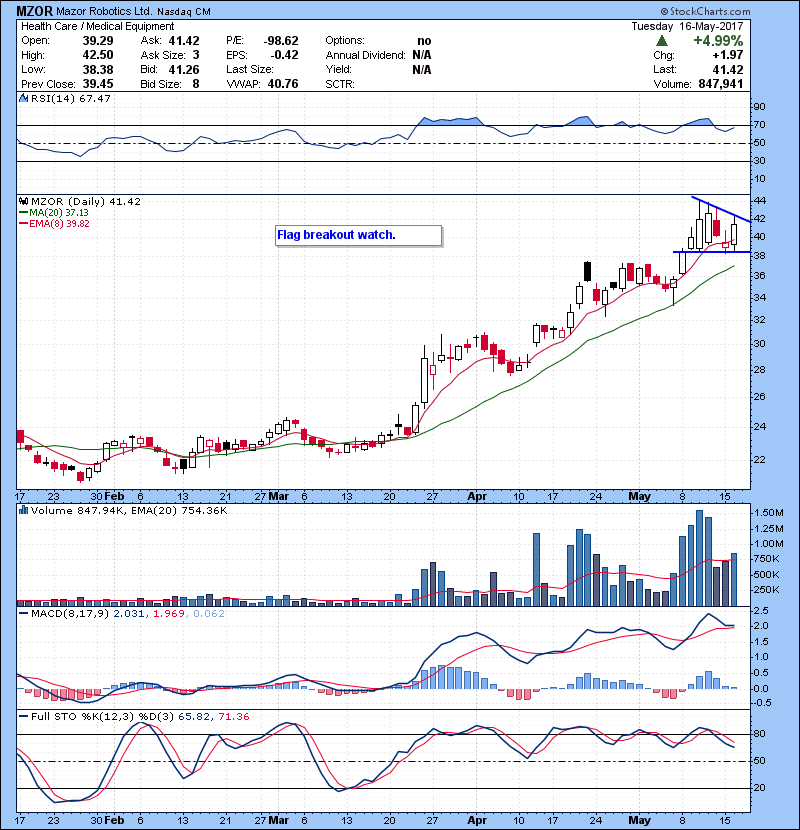Click the 'MZOR (Daily) 41.42' chart title
This screenshot has height=830, width=800.
86,201
